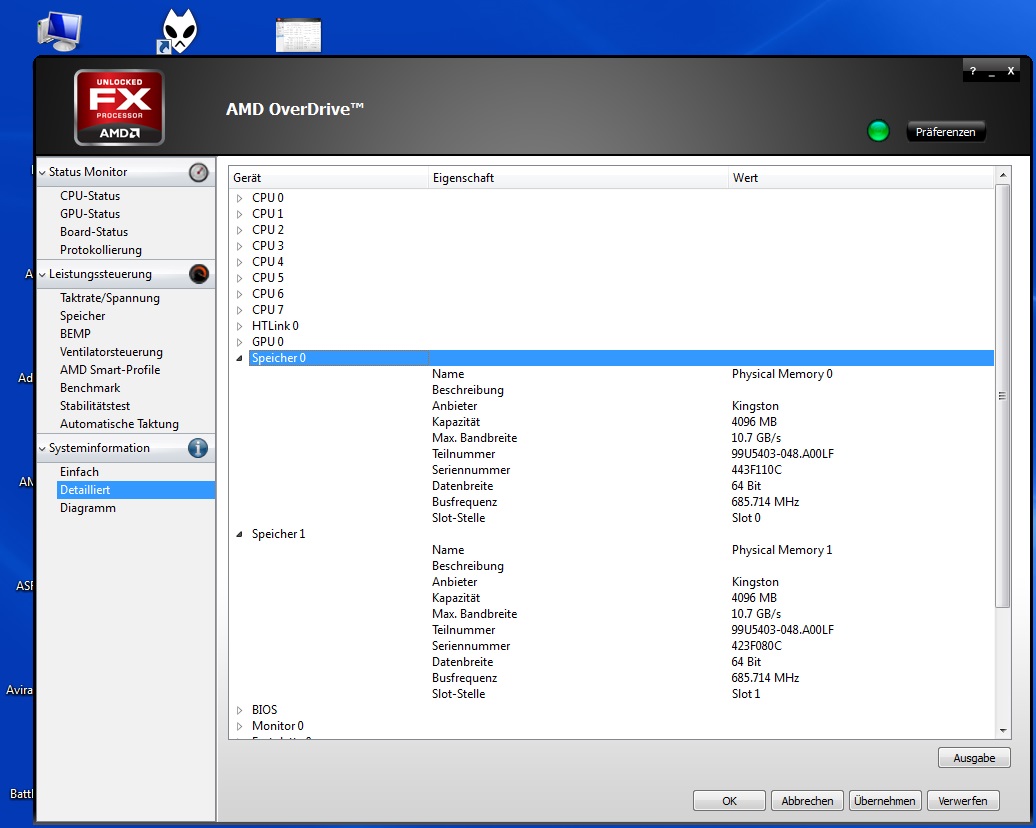Select Slot 0 value
Screen dimensions: 1036x828
click(745, 518)
